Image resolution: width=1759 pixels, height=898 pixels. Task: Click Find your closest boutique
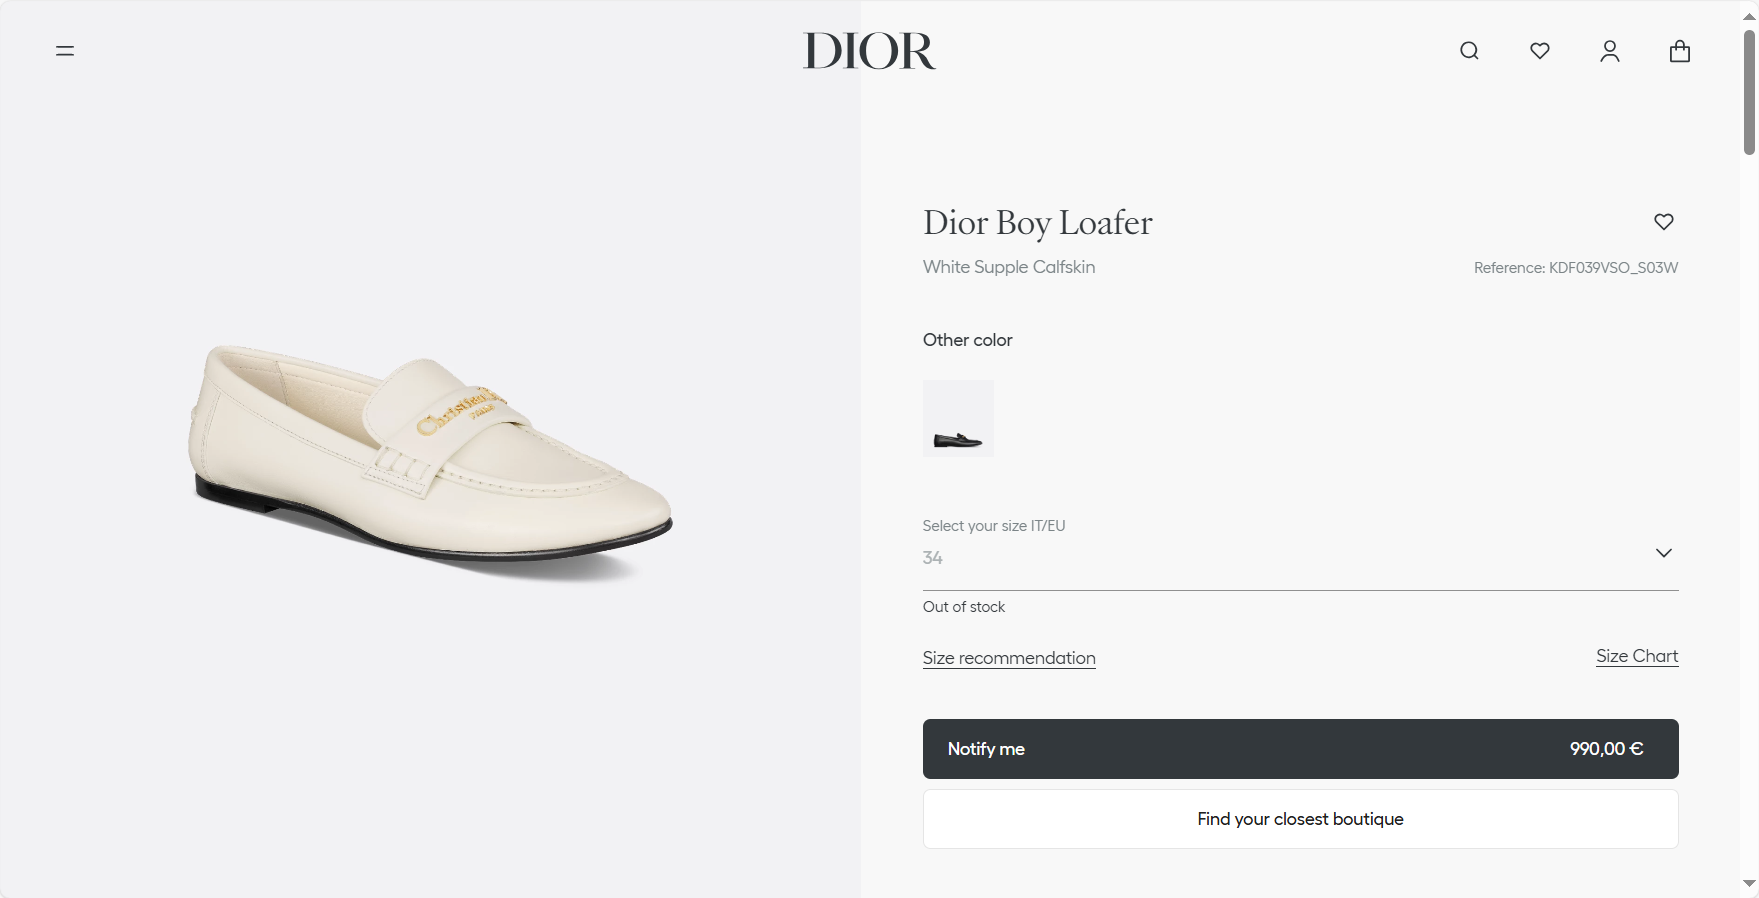click(x=1300, y=819)
